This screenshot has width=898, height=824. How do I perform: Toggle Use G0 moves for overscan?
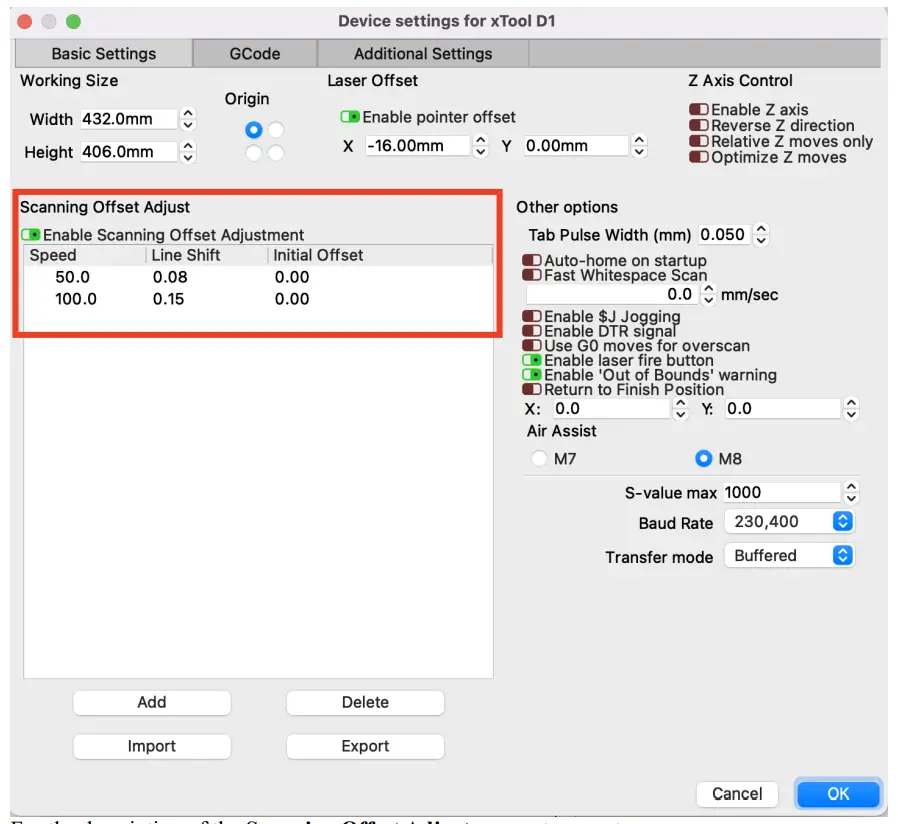click(x=532, y=346)
